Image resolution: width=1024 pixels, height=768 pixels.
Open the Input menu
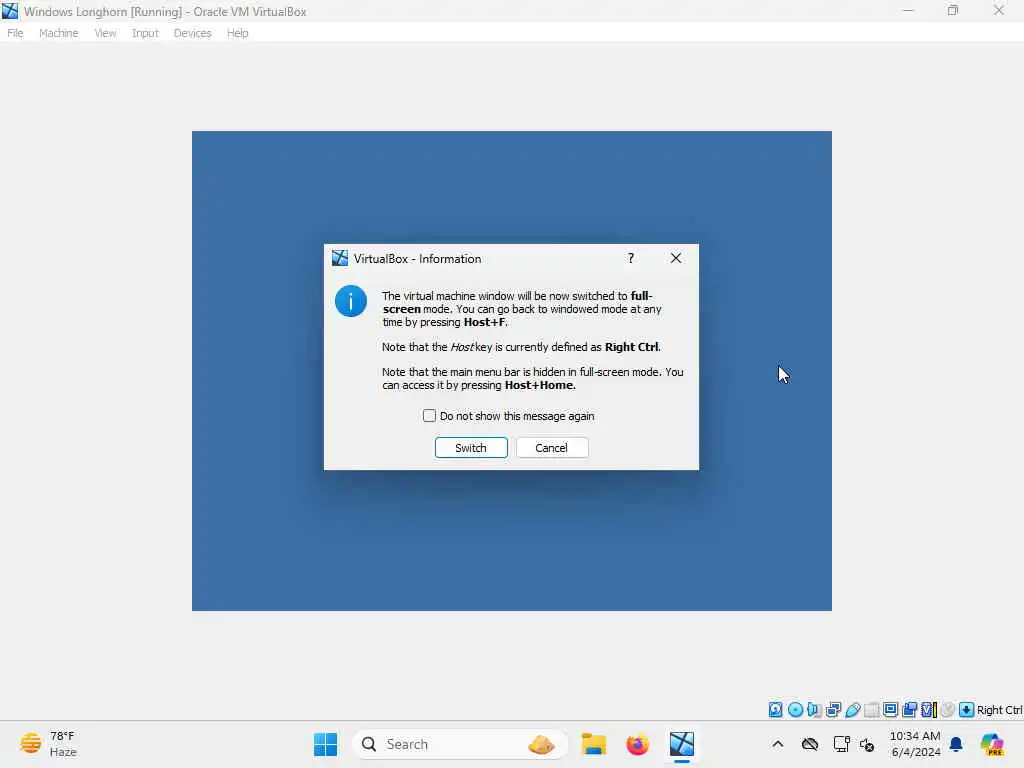pyautogui.click(x=145, y=33)
